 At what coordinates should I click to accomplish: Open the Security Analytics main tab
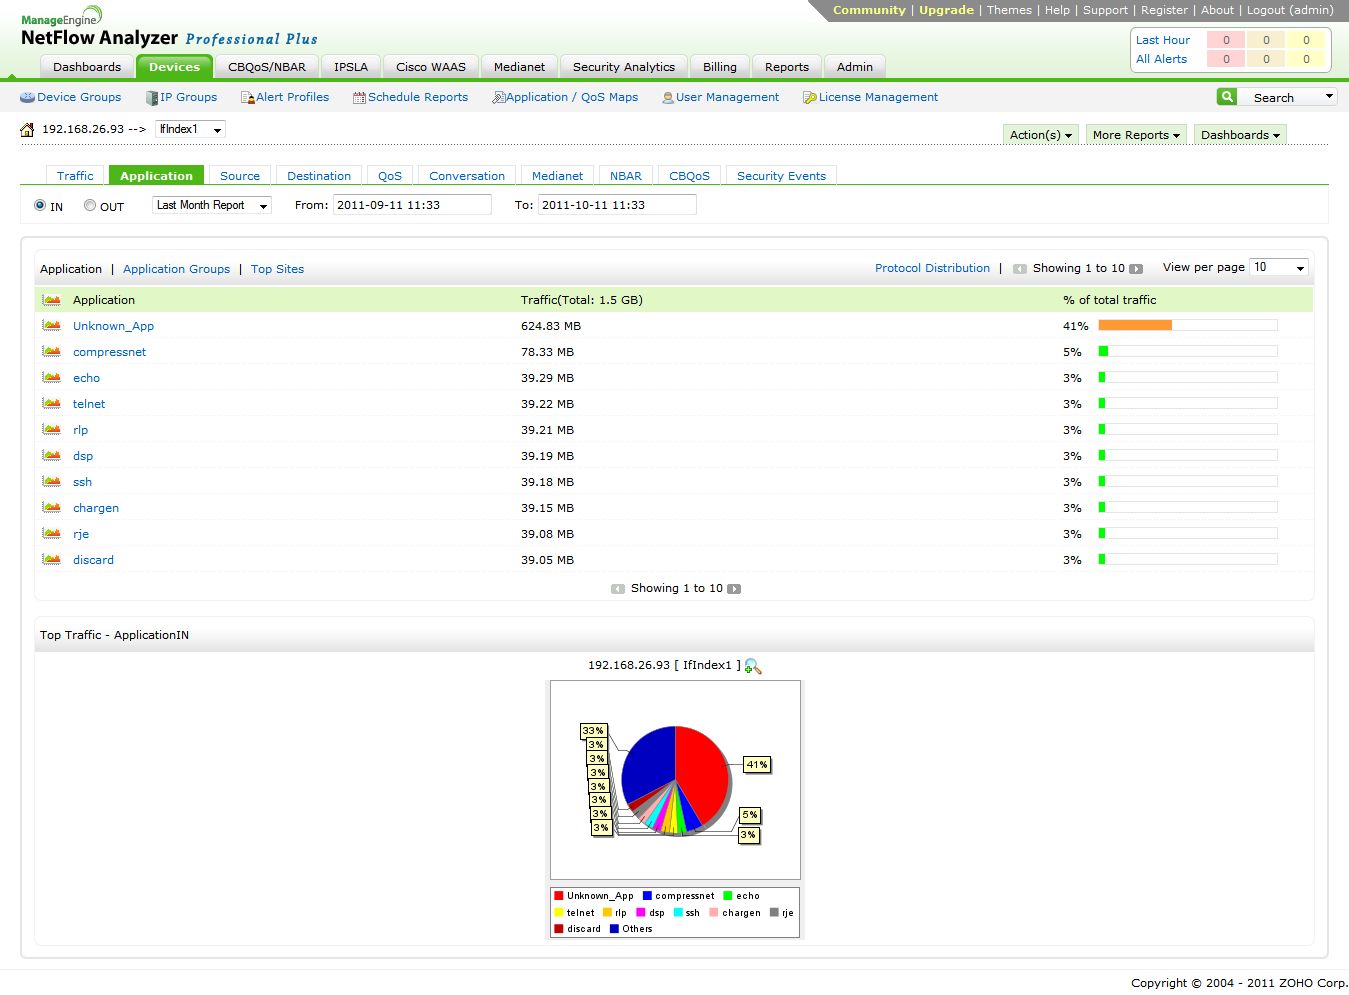tap(623, 67)
